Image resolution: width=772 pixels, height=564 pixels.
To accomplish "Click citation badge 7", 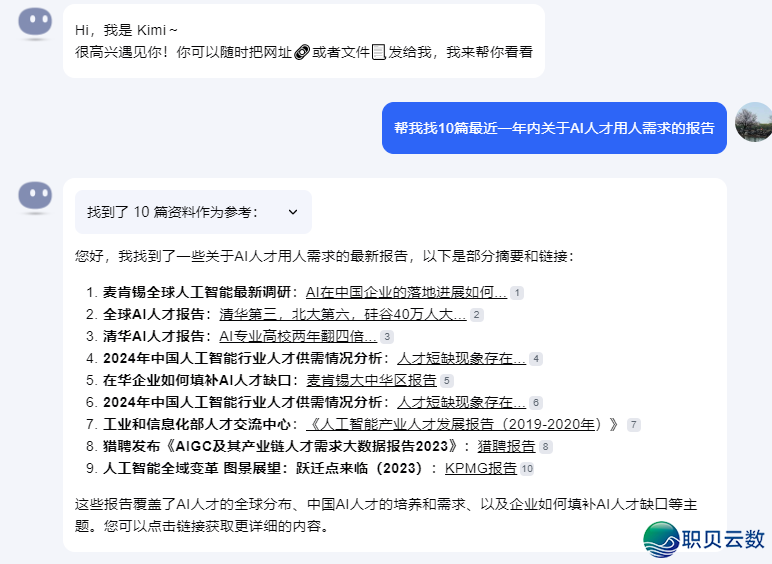I will pyautogui.click(x=634, y=425).
